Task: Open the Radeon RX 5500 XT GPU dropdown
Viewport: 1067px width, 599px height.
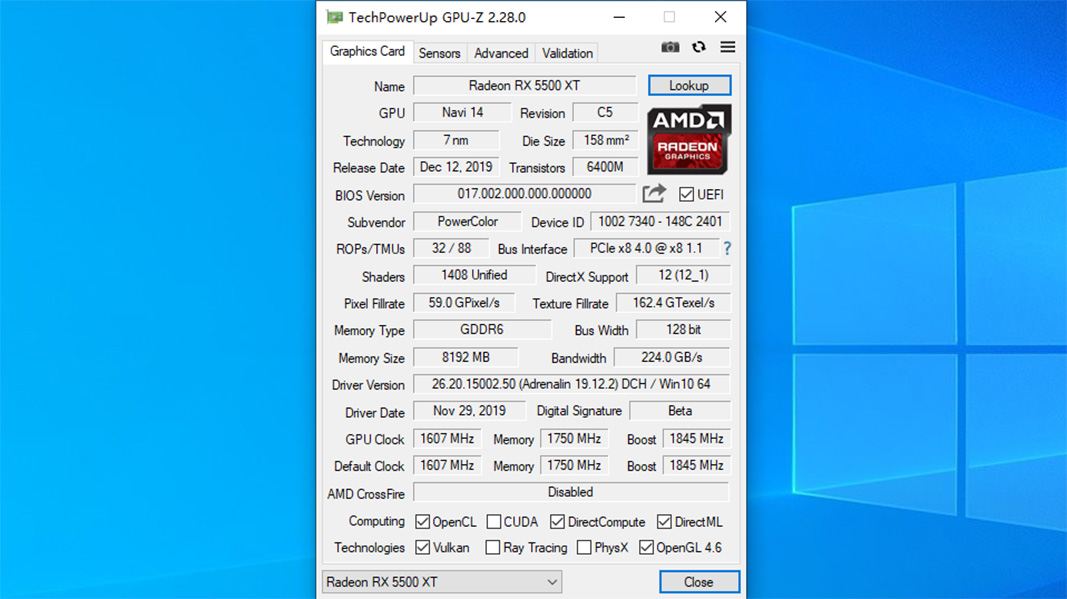Action: tap(442, 582)
